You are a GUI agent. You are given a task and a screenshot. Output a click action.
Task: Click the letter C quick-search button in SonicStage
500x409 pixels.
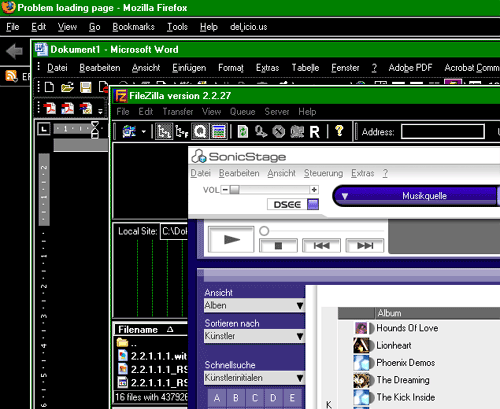(255, 398)
